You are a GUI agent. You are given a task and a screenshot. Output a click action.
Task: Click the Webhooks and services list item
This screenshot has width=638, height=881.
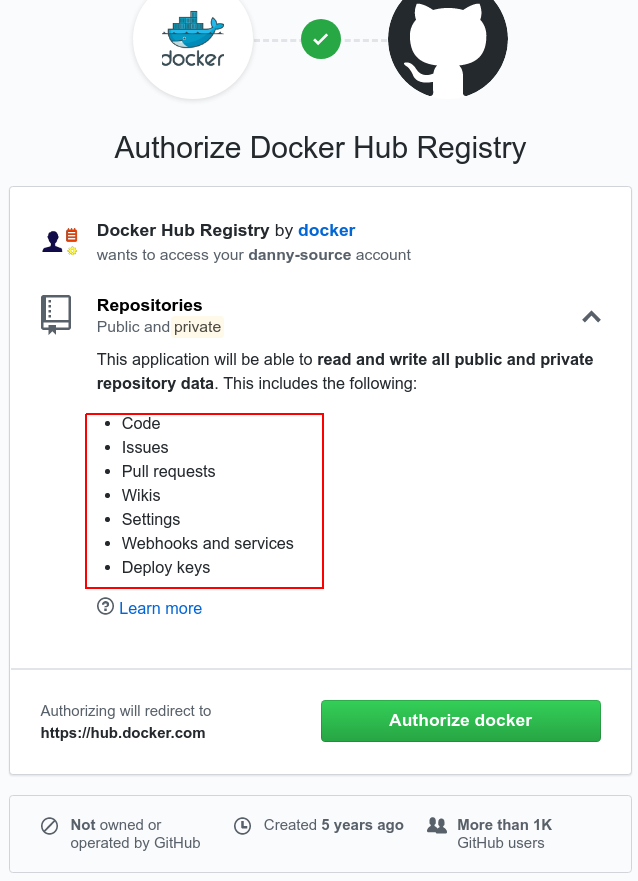208,543
